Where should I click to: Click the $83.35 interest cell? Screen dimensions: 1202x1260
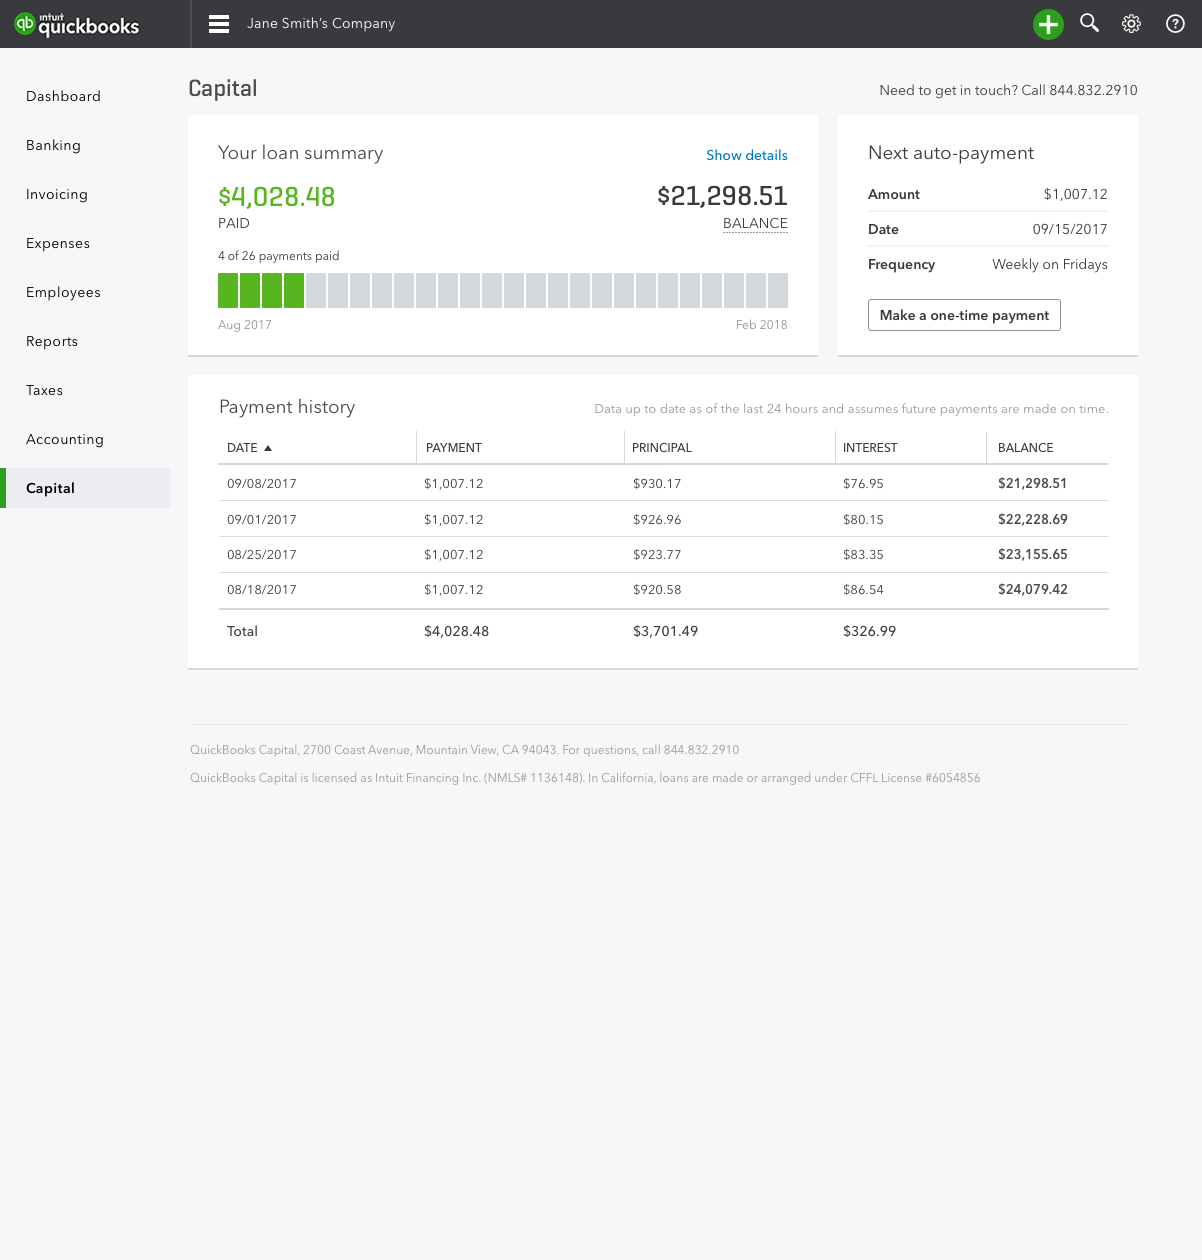[x=863, y=554]
